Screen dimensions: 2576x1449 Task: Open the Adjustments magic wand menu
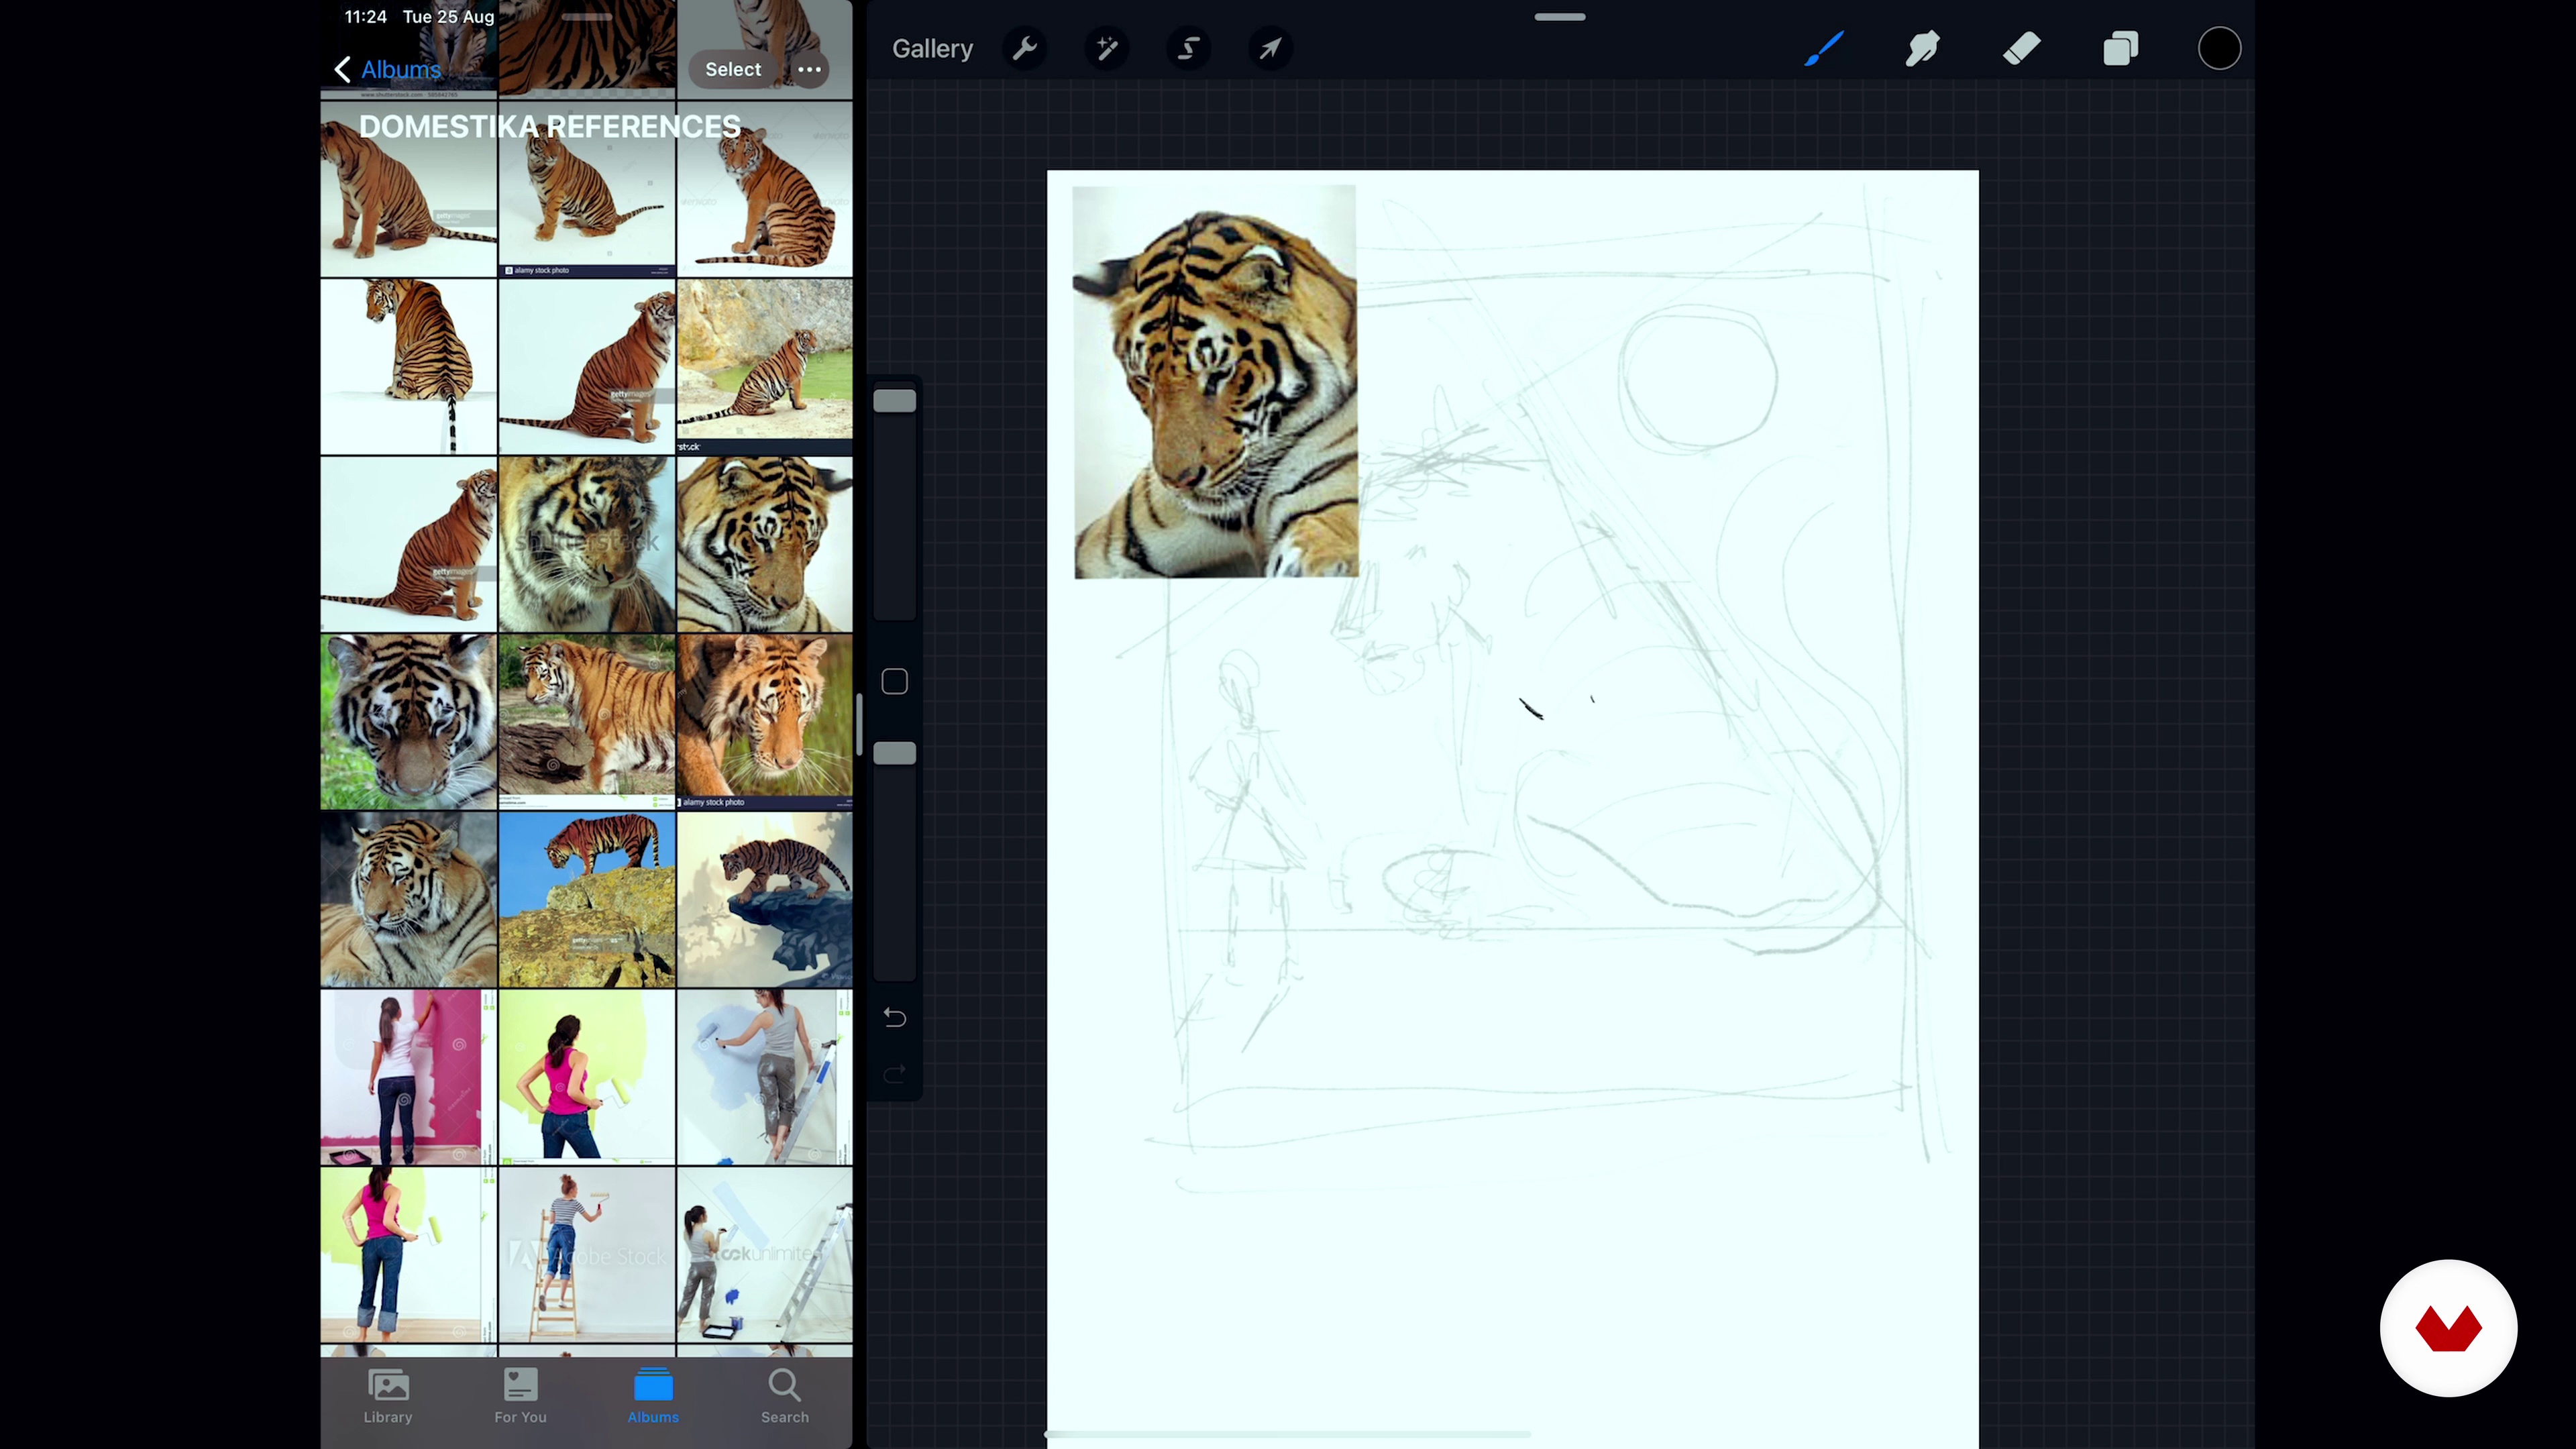coord(1106,48)
